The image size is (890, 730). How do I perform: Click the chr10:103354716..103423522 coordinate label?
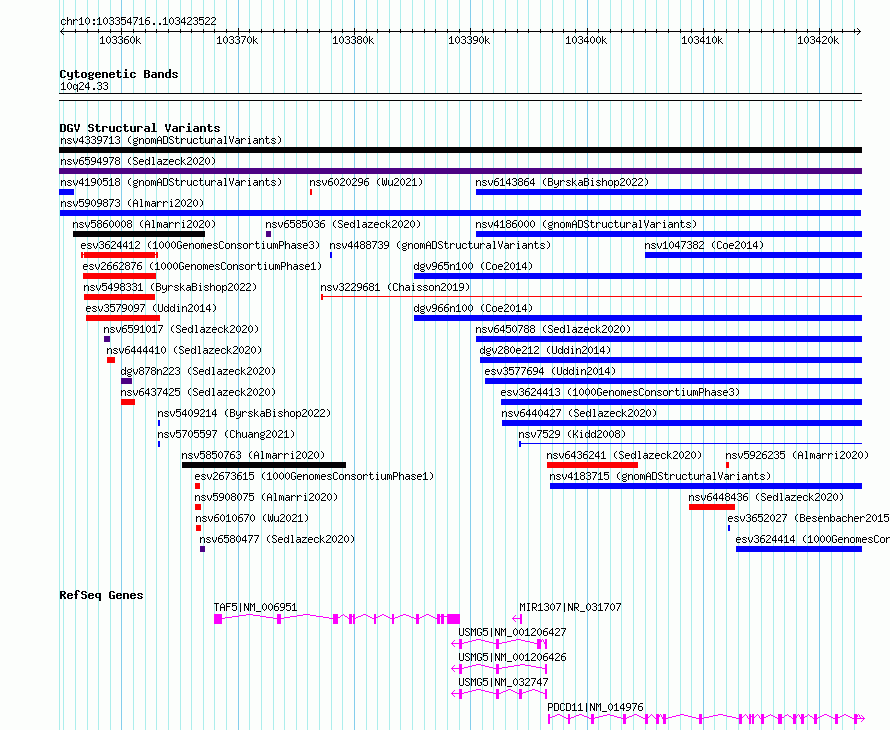point(138,22)
